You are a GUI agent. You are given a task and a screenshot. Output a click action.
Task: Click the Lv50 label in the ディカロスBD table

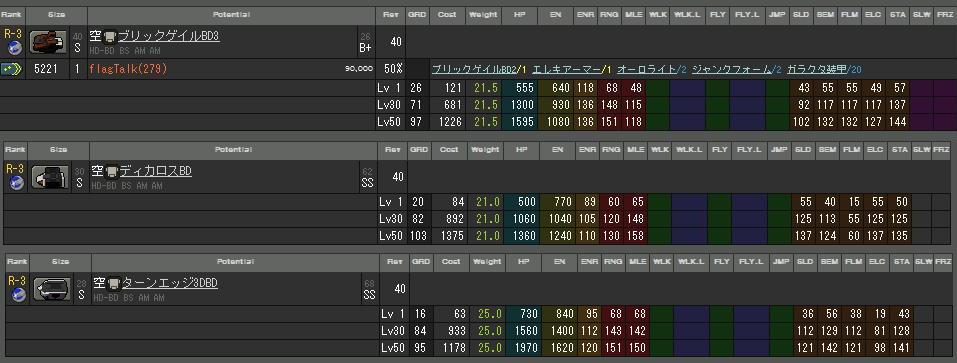coord(391,235)
